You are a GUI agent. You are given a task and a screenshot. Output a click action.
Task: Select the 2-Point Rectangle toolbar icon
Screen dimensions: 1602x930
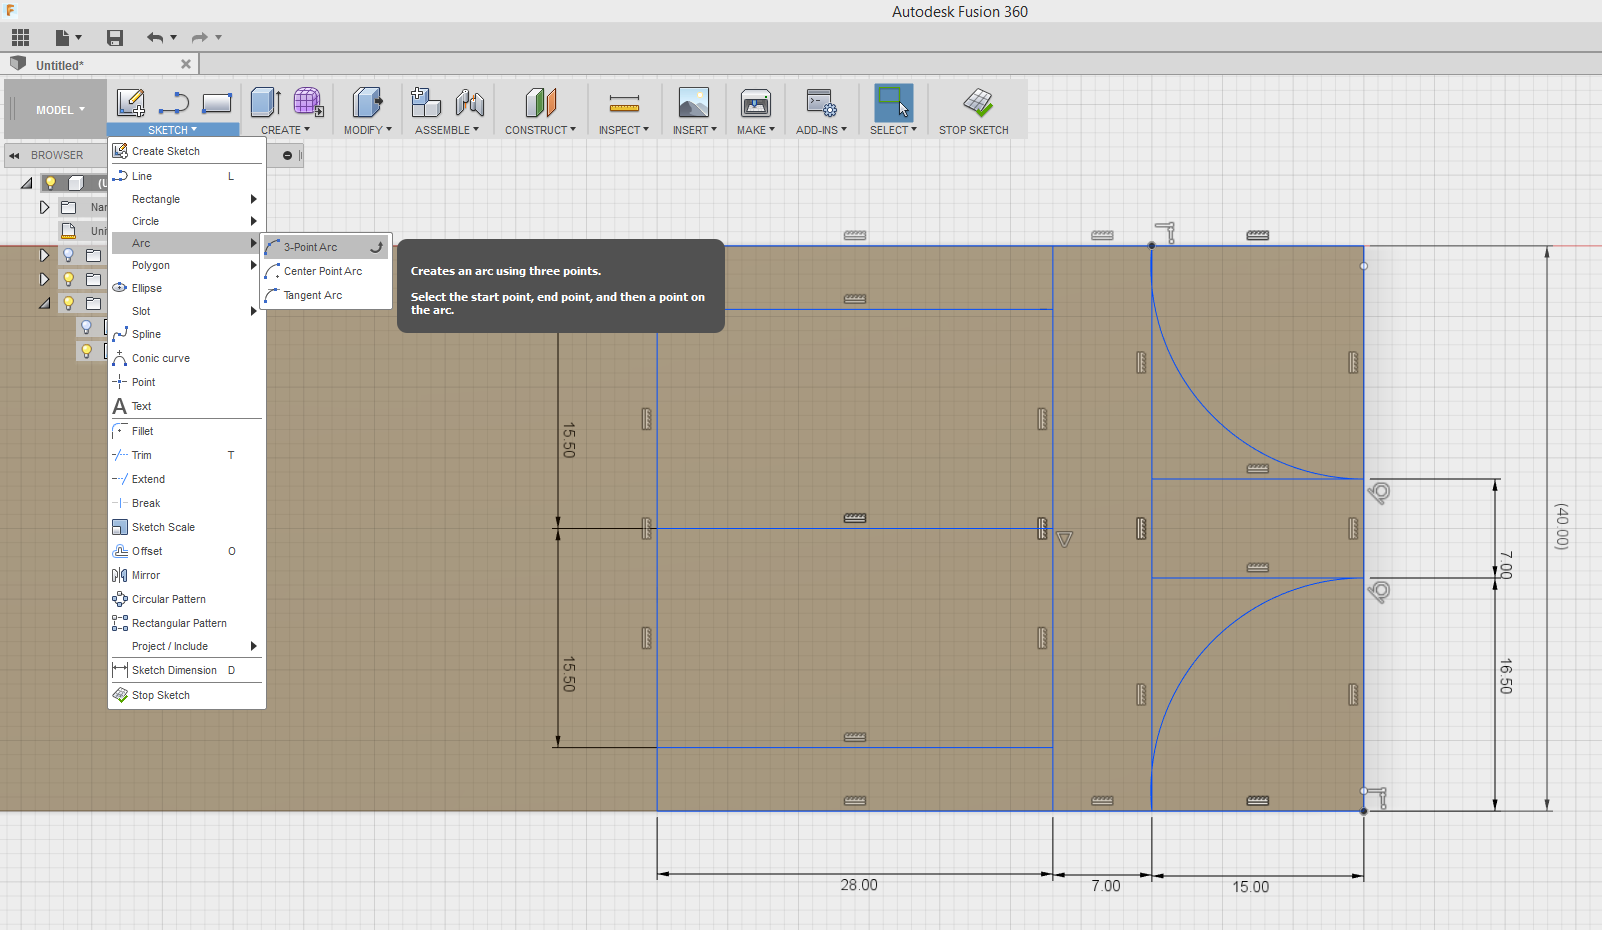pos(217,103)
